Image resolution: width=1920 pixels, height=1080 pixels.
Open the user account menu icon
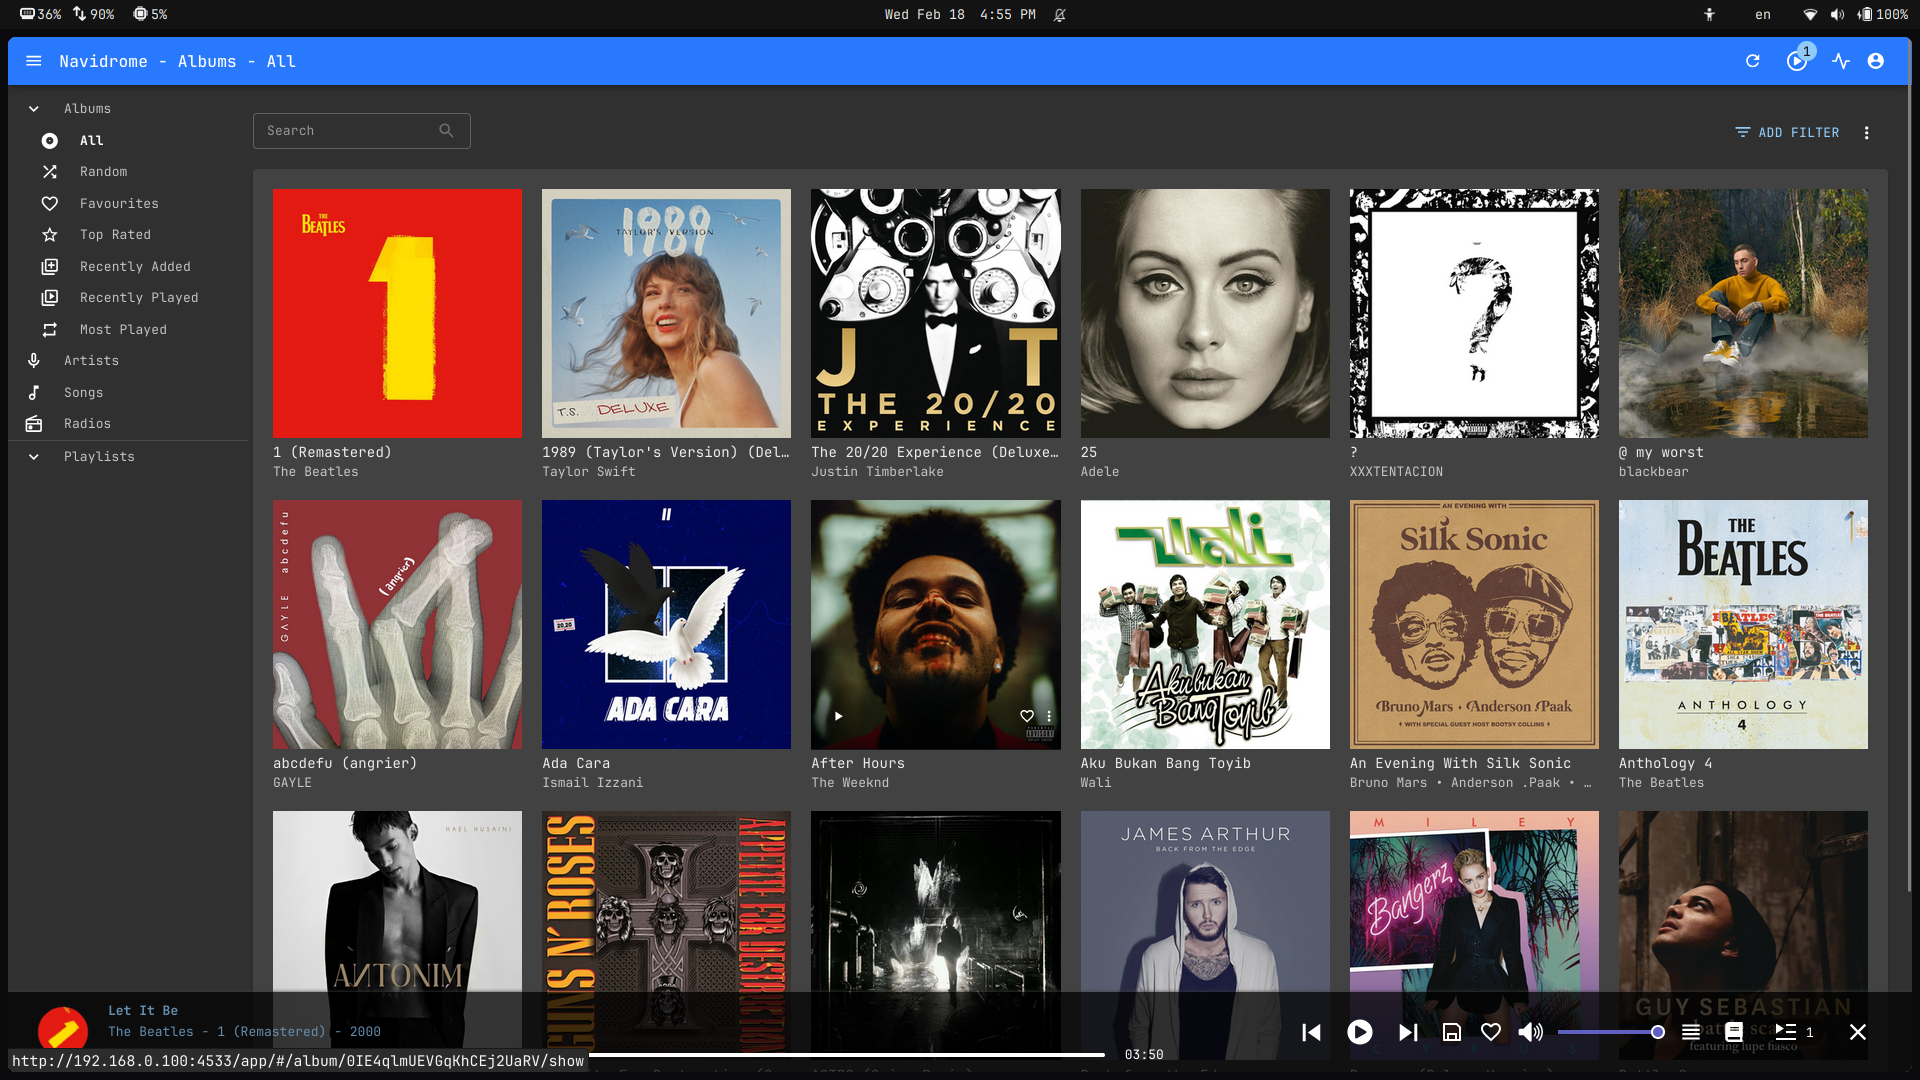click(1876, 61)
